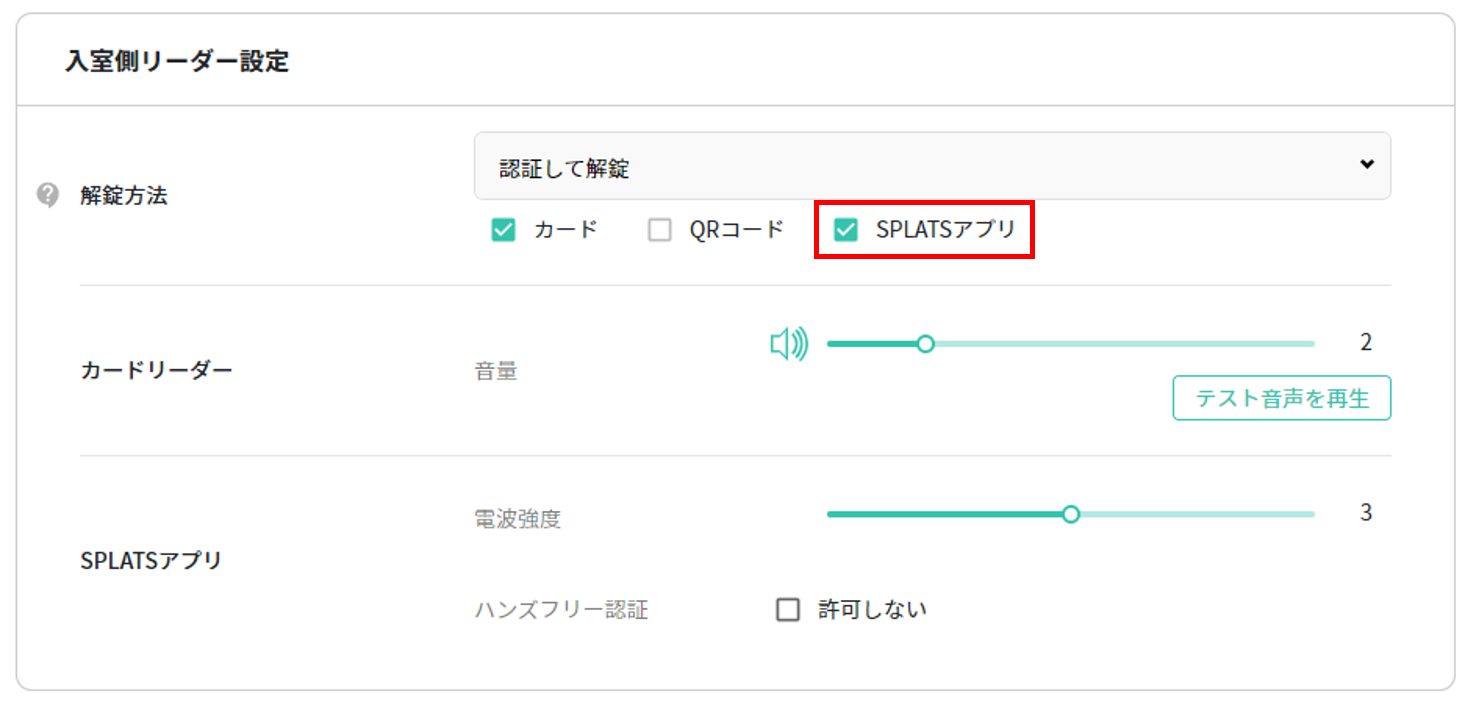Enable the QRコード checkbox
Image resolution: width=1476 pixels, height=705 pixels.
(660, 231)
